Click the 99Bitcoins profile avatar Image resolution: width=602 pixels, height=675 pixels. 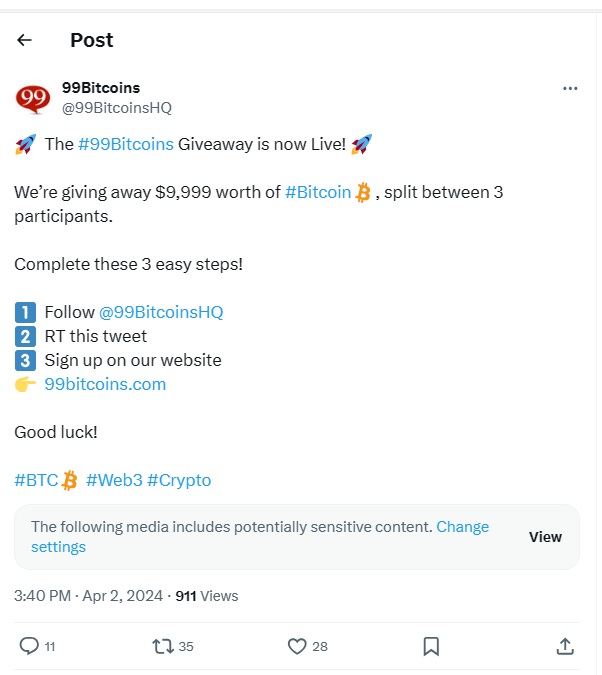[33, 98]
